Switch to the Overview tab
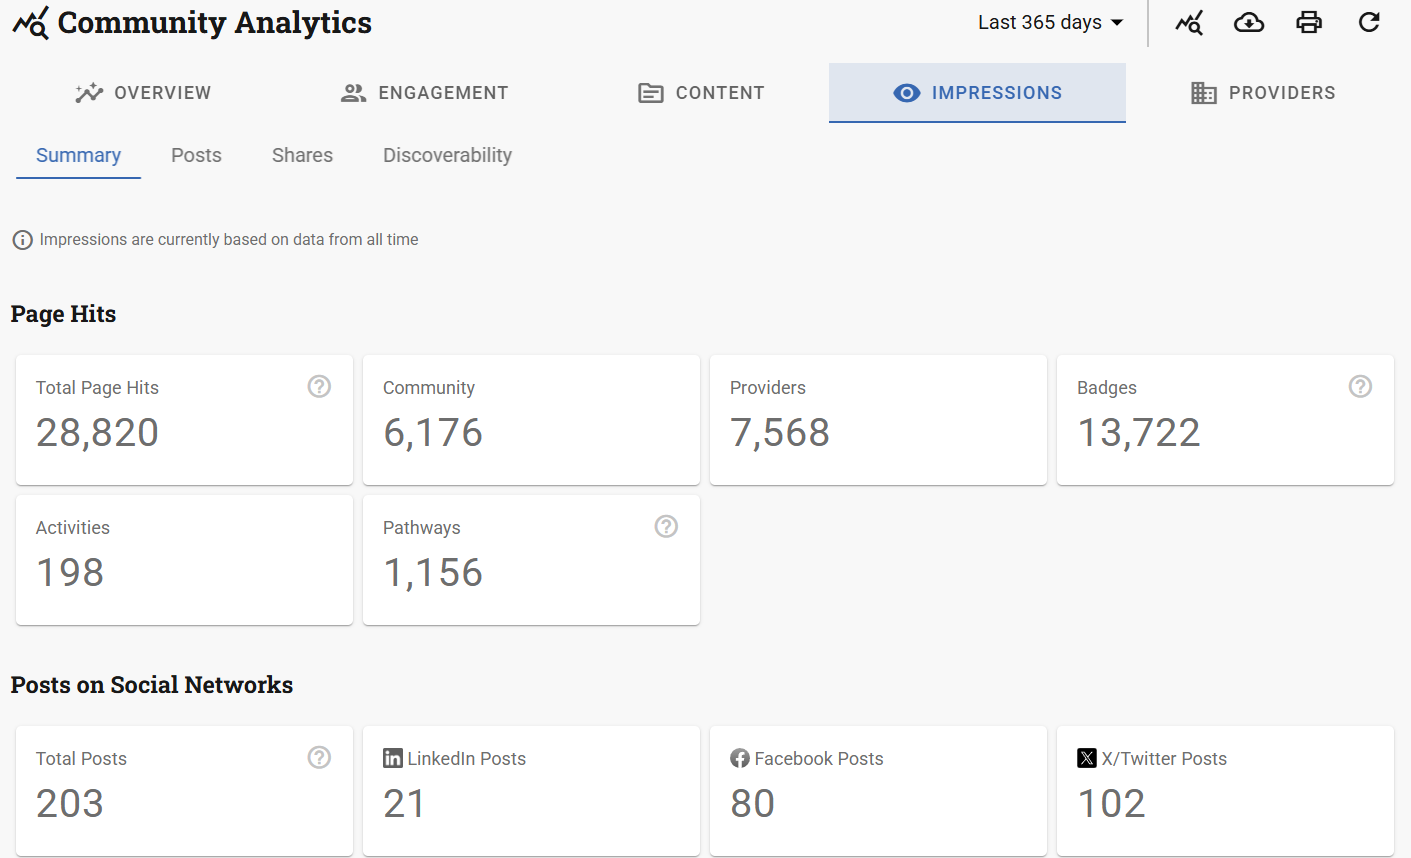The width and height of the screenshot is (1411, 858). click(x=144, y=93)
